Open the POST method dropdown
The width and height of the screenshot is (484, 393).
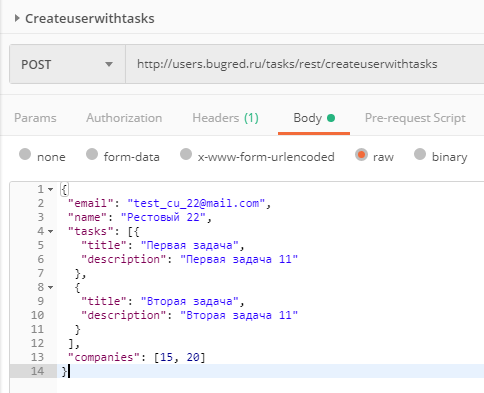click(67, 64)
